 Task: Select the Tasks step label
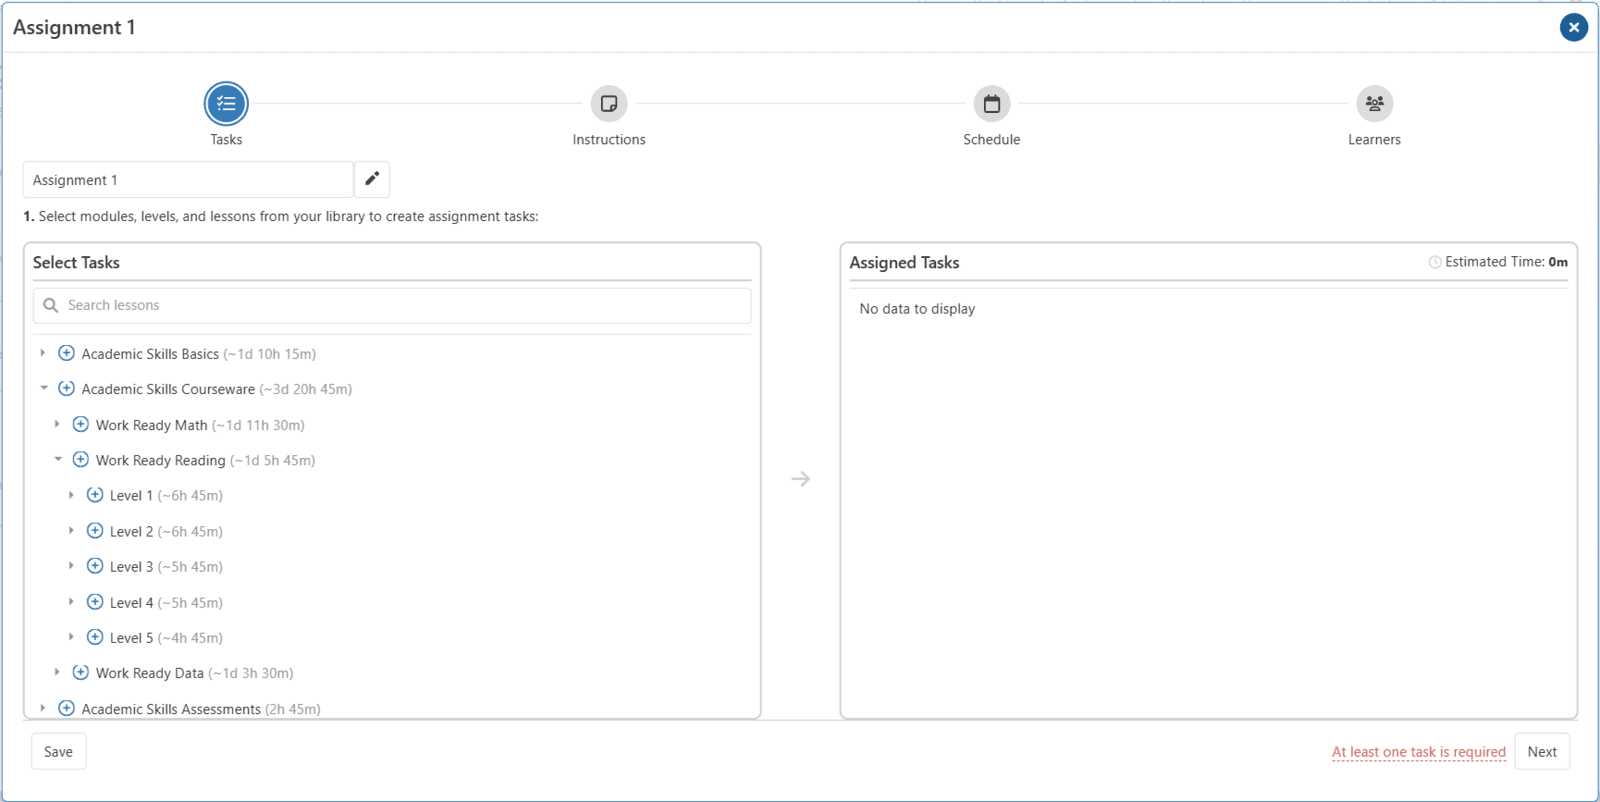click(226, 140)
